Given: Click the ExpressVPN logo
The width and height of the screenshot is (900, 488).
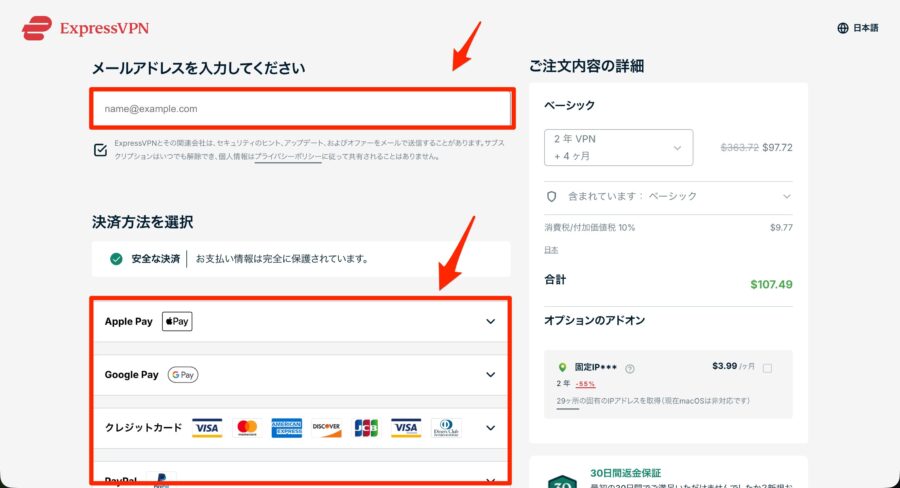Looking at the screenshot, I should [86, 28].
